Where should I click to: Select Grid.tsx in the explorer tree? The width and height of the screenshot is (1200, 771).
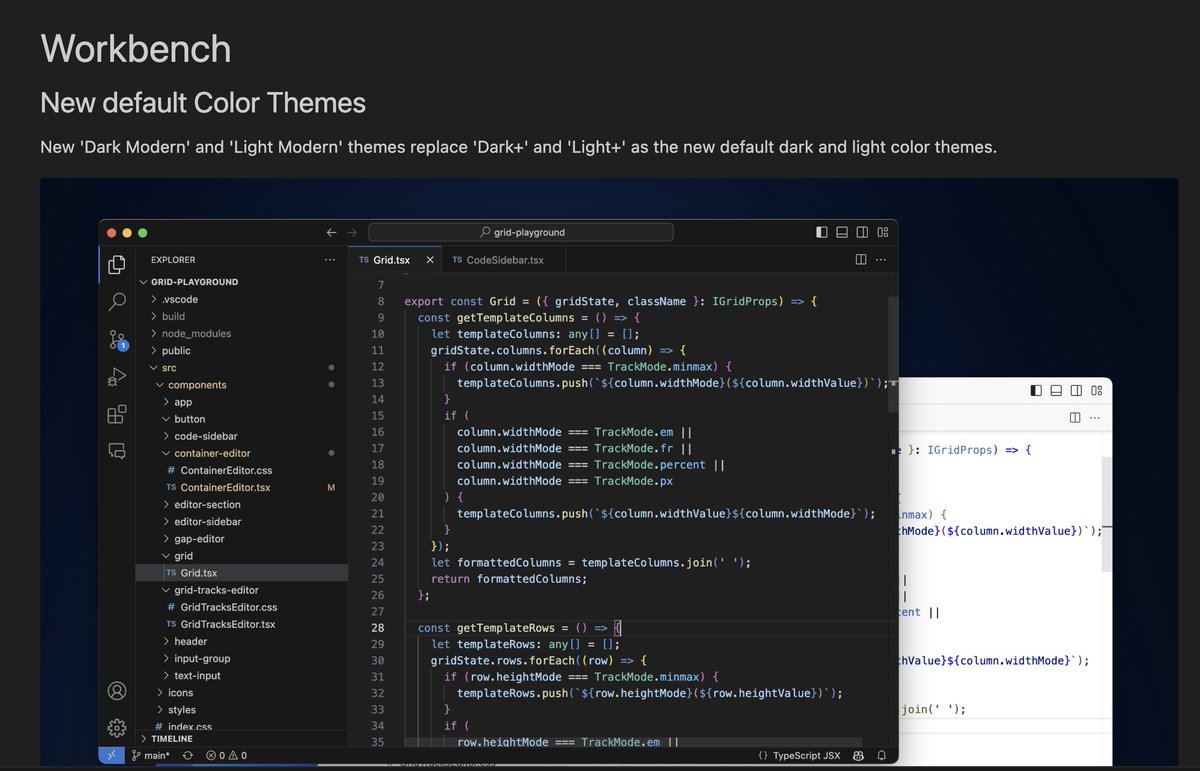pyautogui.click(x=241, y=573)
